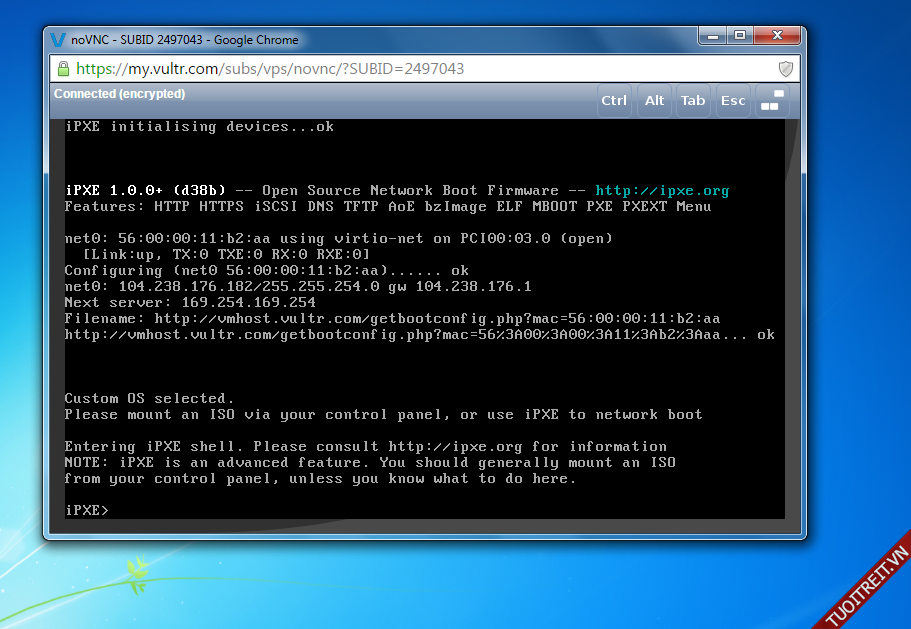Click the Vultr logo in title bar
The height and width of the screenshot is (629, 911).
point(58,40)
